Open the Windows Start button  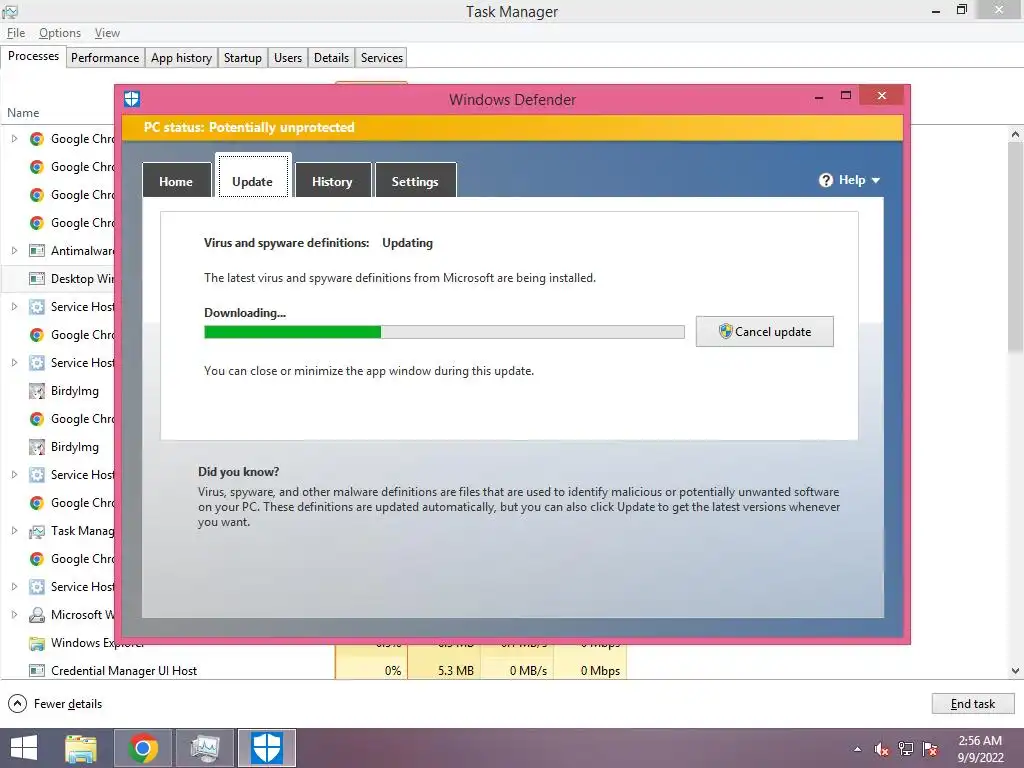(x=24, y=748)
